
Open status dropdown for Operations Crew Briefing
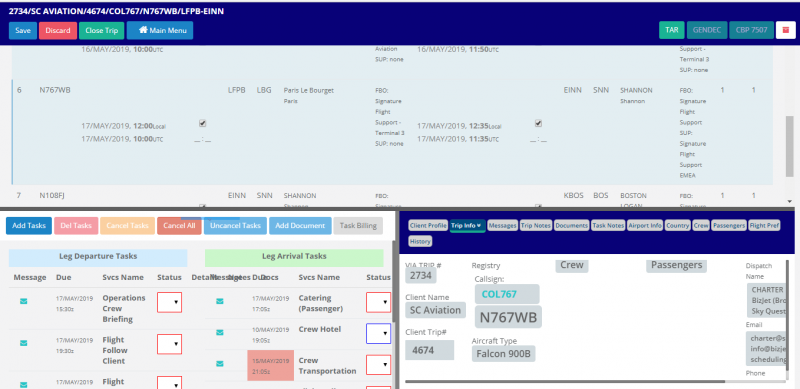point(169,302)
